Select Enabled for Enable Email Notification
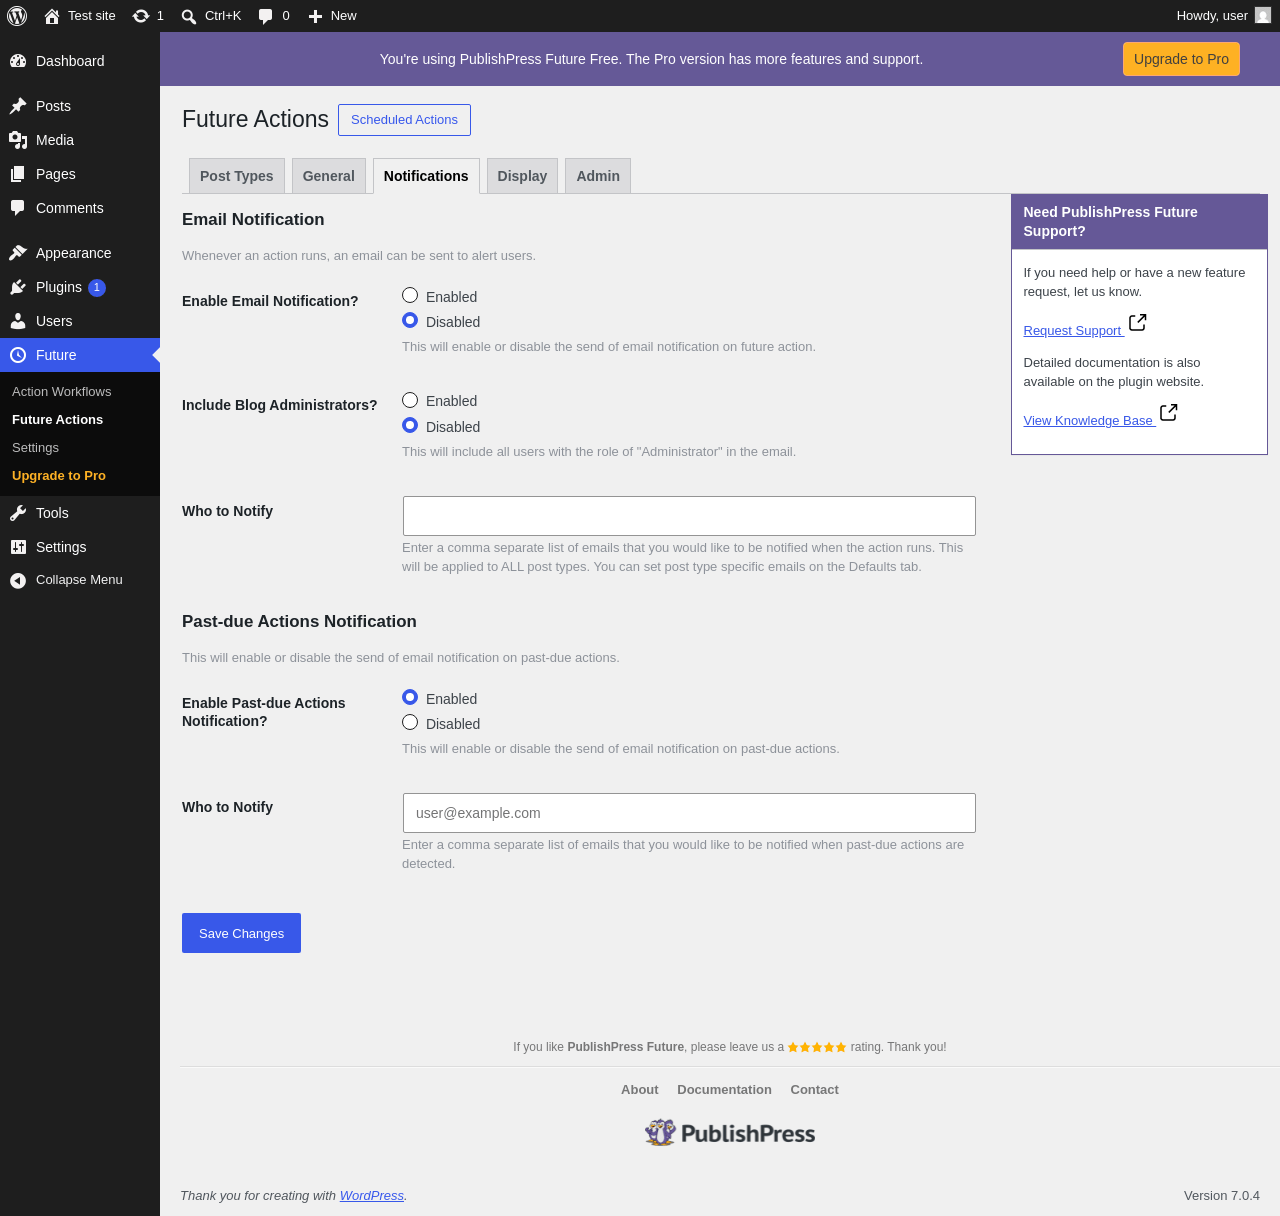 point(410,295)
